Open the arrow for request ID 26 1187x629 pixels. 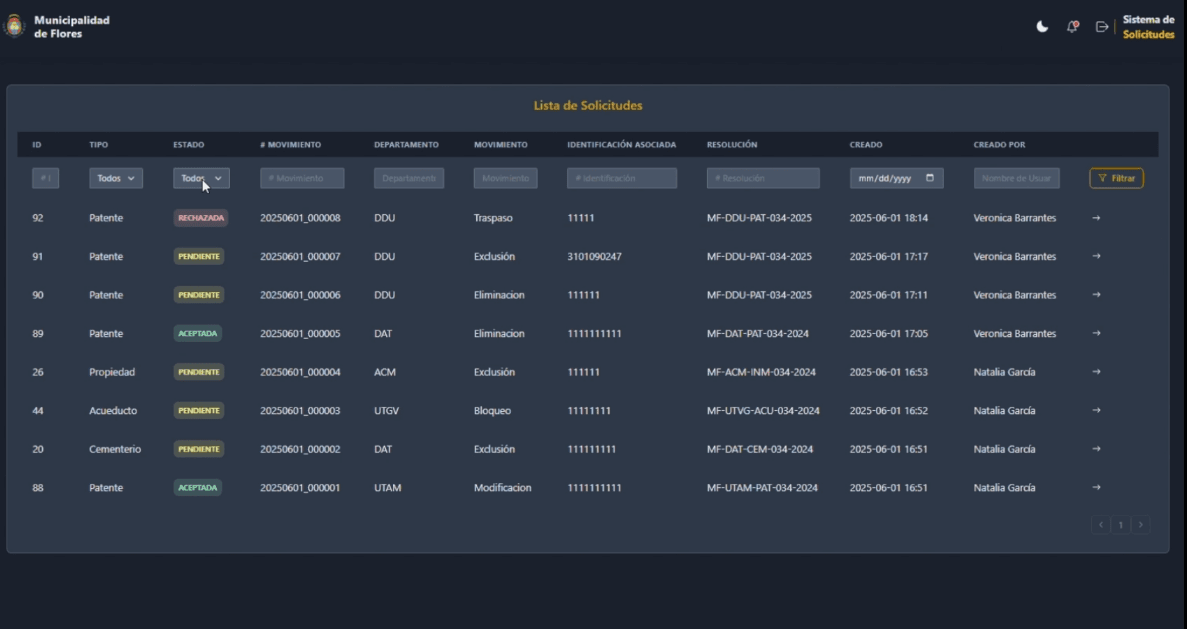point(1096,372)
